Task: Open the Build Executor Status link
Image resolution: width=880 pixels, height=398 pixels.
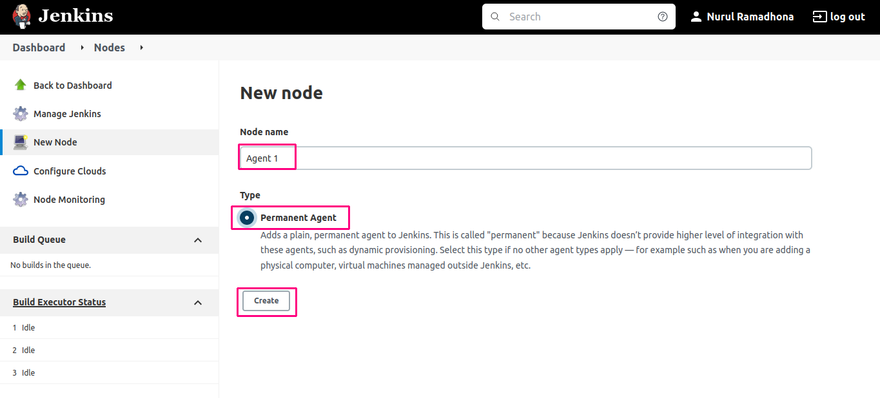Action: [x=59, y=302]
